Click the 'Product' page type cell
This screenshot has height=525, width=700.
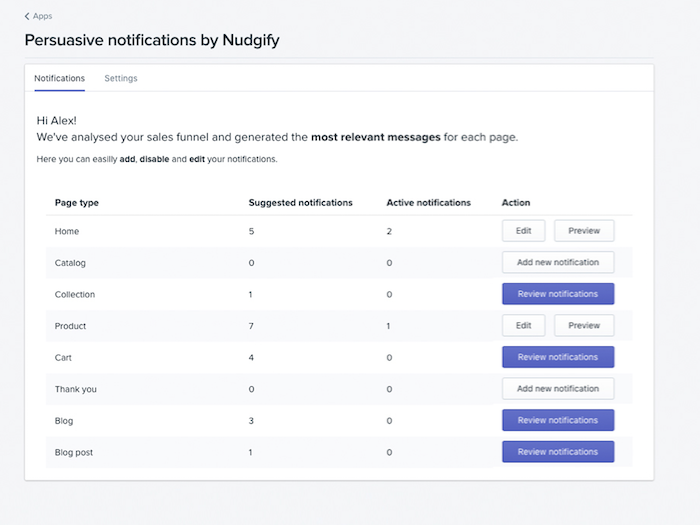tap(71, 326)
